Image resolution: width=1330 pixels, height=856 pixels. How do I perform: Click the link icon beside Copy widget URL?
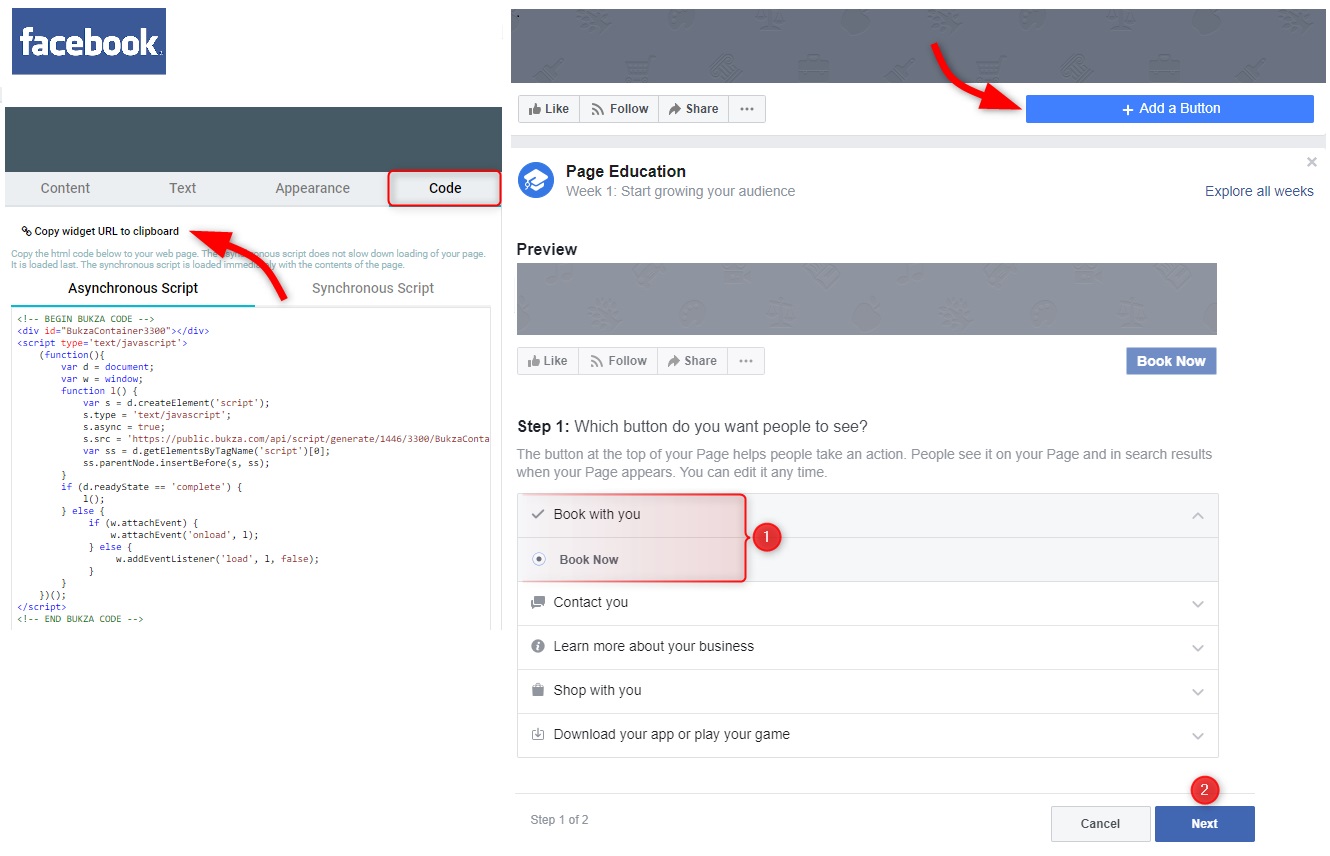(x=26, y=230)
